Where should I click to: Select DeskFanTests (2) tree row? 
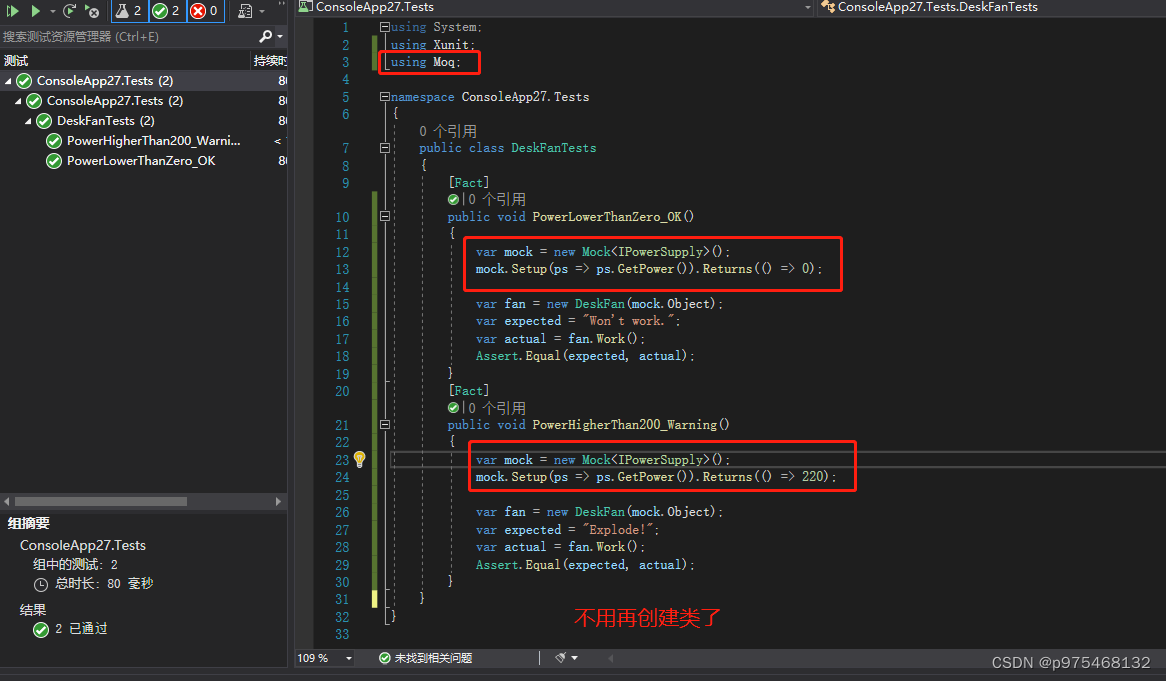pos(144,120)
